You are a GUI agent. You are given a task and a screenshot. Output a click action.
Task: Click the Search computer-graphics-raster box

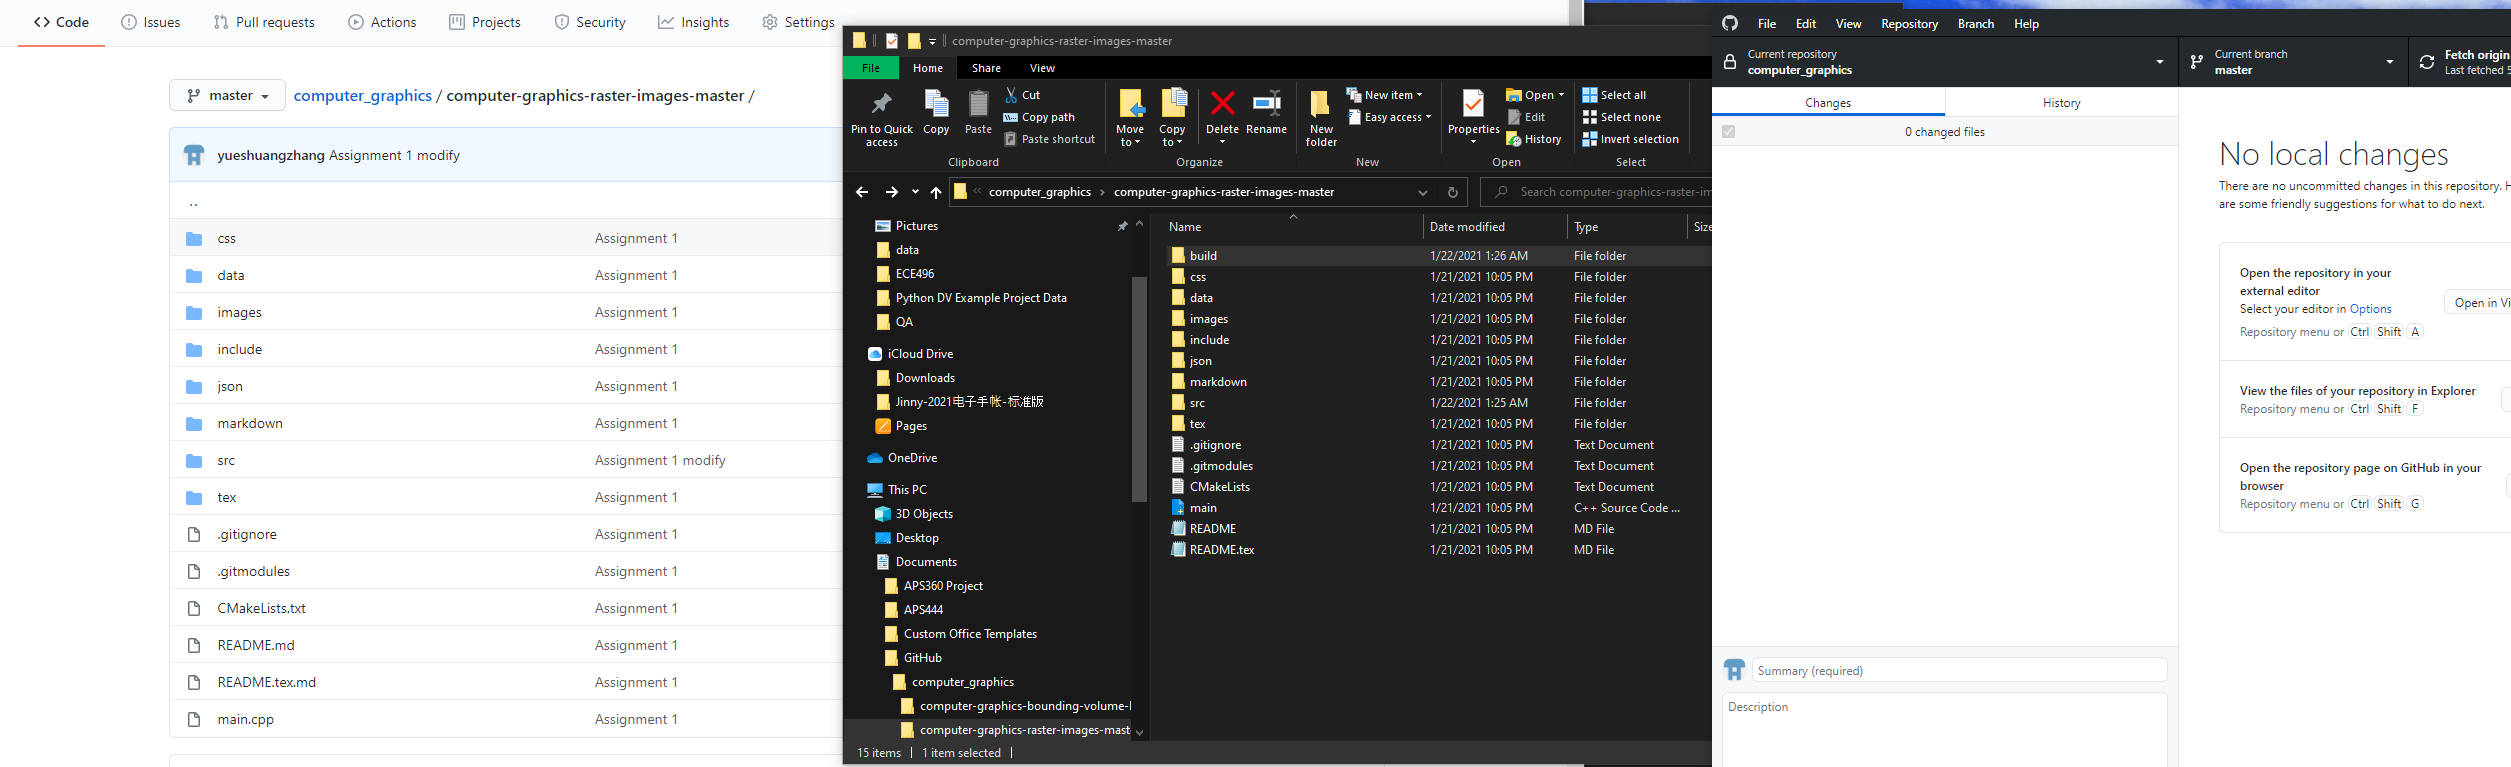click(1596, 192)
